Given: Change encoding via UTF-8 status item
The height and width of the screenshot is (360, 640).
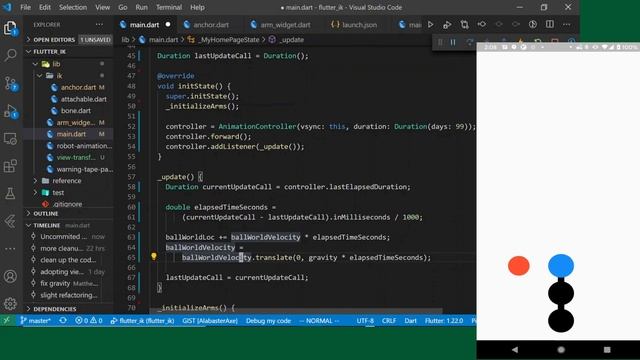Looking at the screenshot, I should point(365,321).
